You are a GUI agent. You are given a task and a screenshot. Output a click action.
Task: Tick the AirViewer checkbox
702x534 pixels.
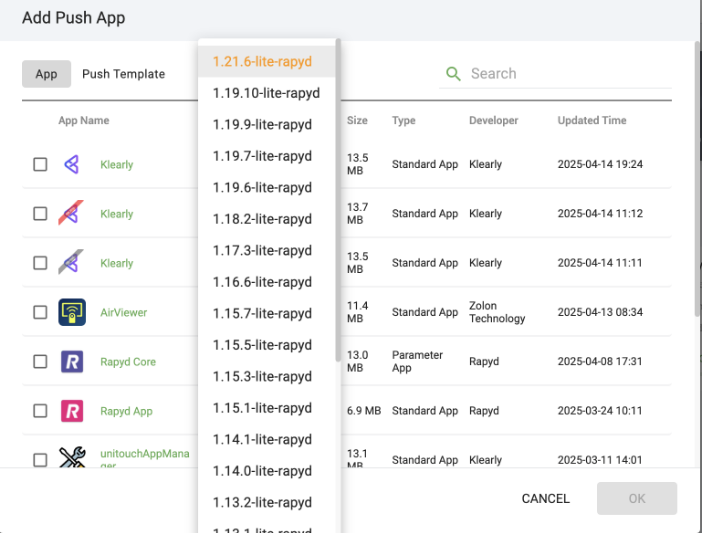coord(40,312)
